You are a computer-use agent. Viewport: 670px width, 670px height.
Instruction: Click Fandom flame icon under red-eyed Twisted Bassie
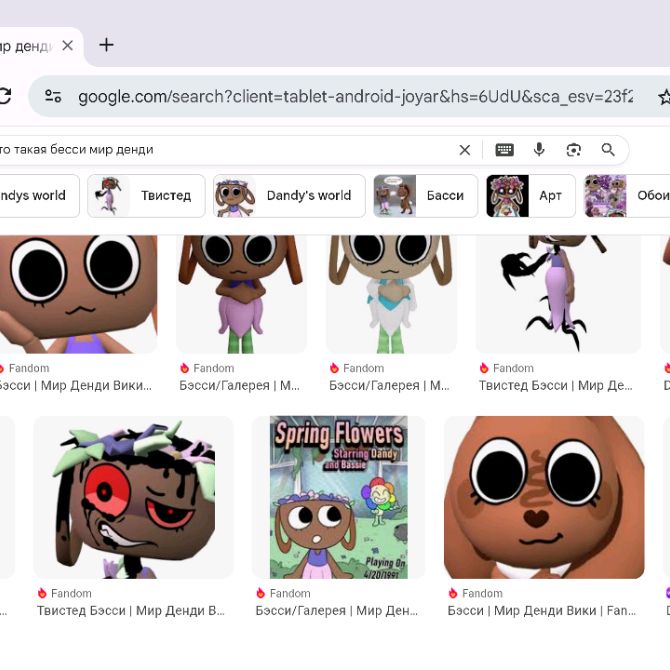pos(42,593)
